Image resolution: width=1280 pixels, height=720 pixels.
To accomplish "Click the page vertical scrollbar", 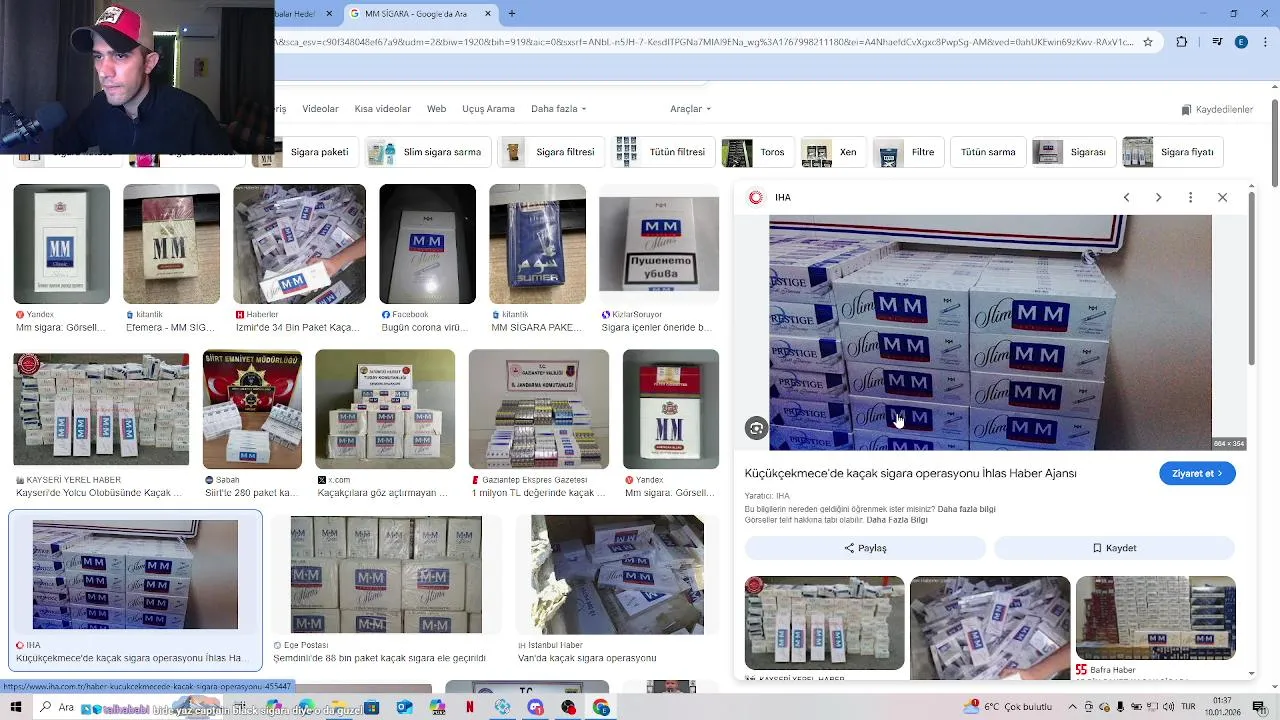I will click(1275, 143).
